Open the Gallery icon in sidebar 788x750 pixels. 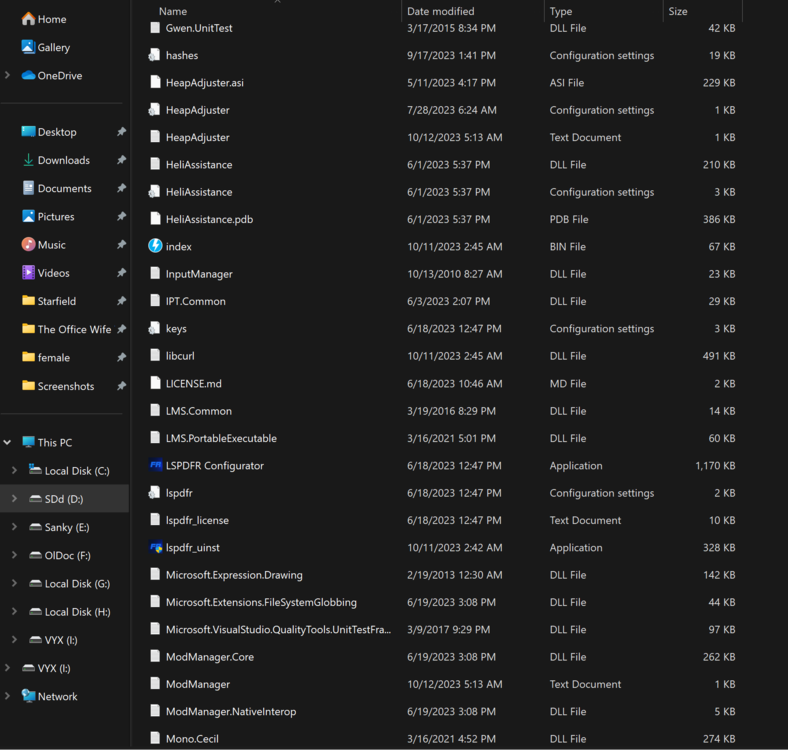(x=28, y=47)
